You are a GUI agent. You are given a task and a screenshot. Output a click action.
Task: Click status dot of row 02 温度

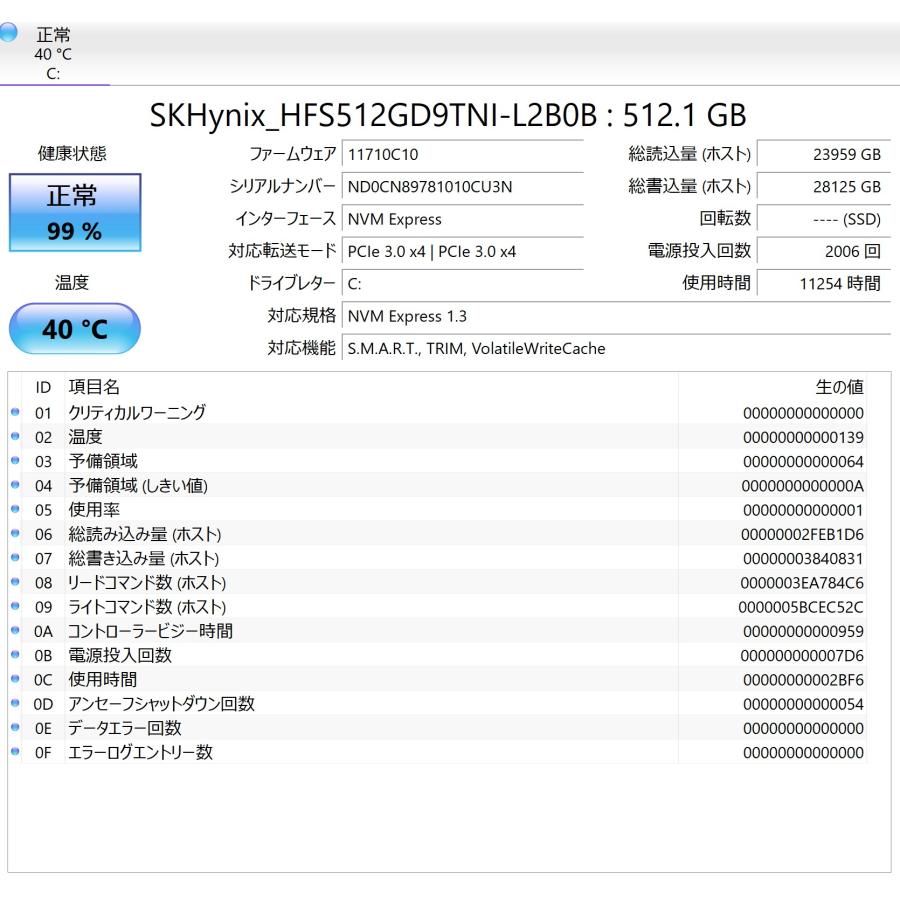[x=15, y=436]
